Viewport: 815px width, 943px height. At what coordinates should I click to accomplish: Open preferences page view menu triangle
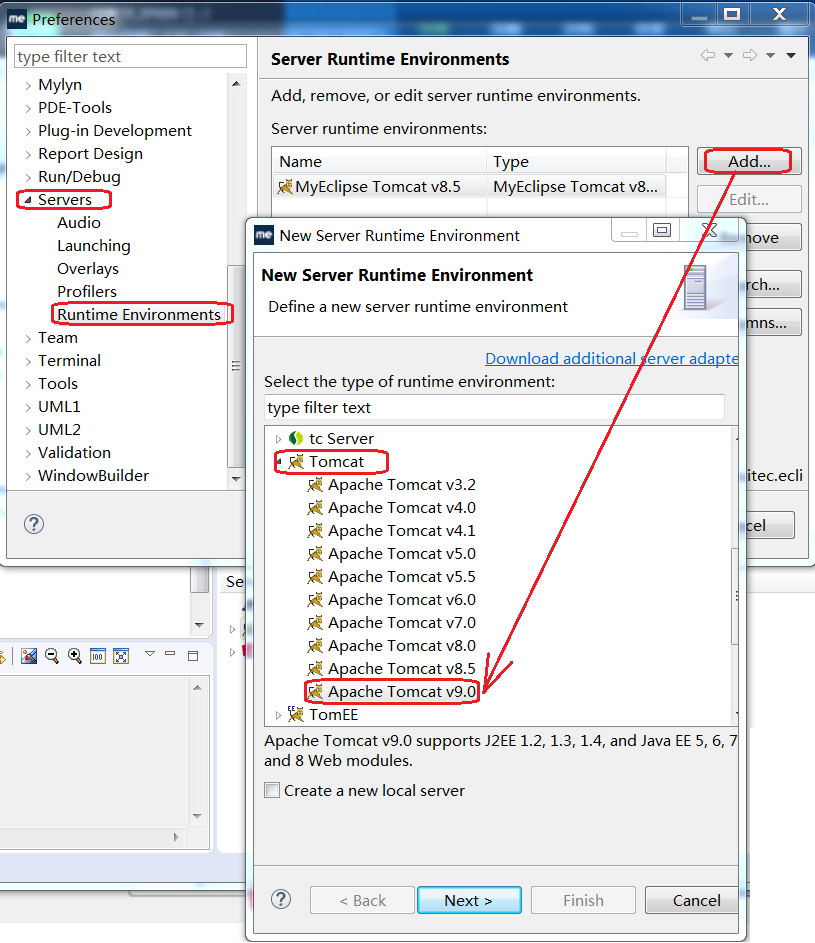(791, 55)
